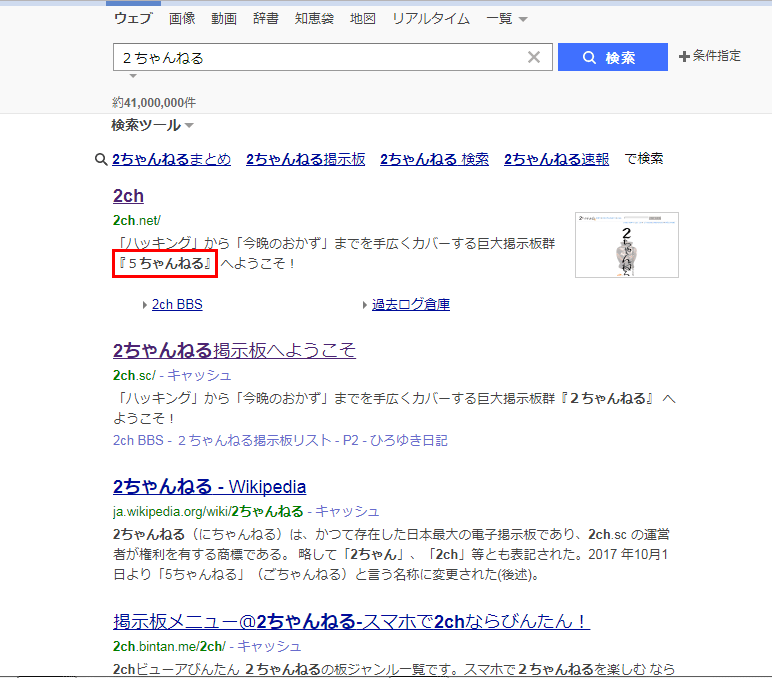This screenshot has height=678, width=772.
Task: Click inside the search text field
Action: click(320, 58)
